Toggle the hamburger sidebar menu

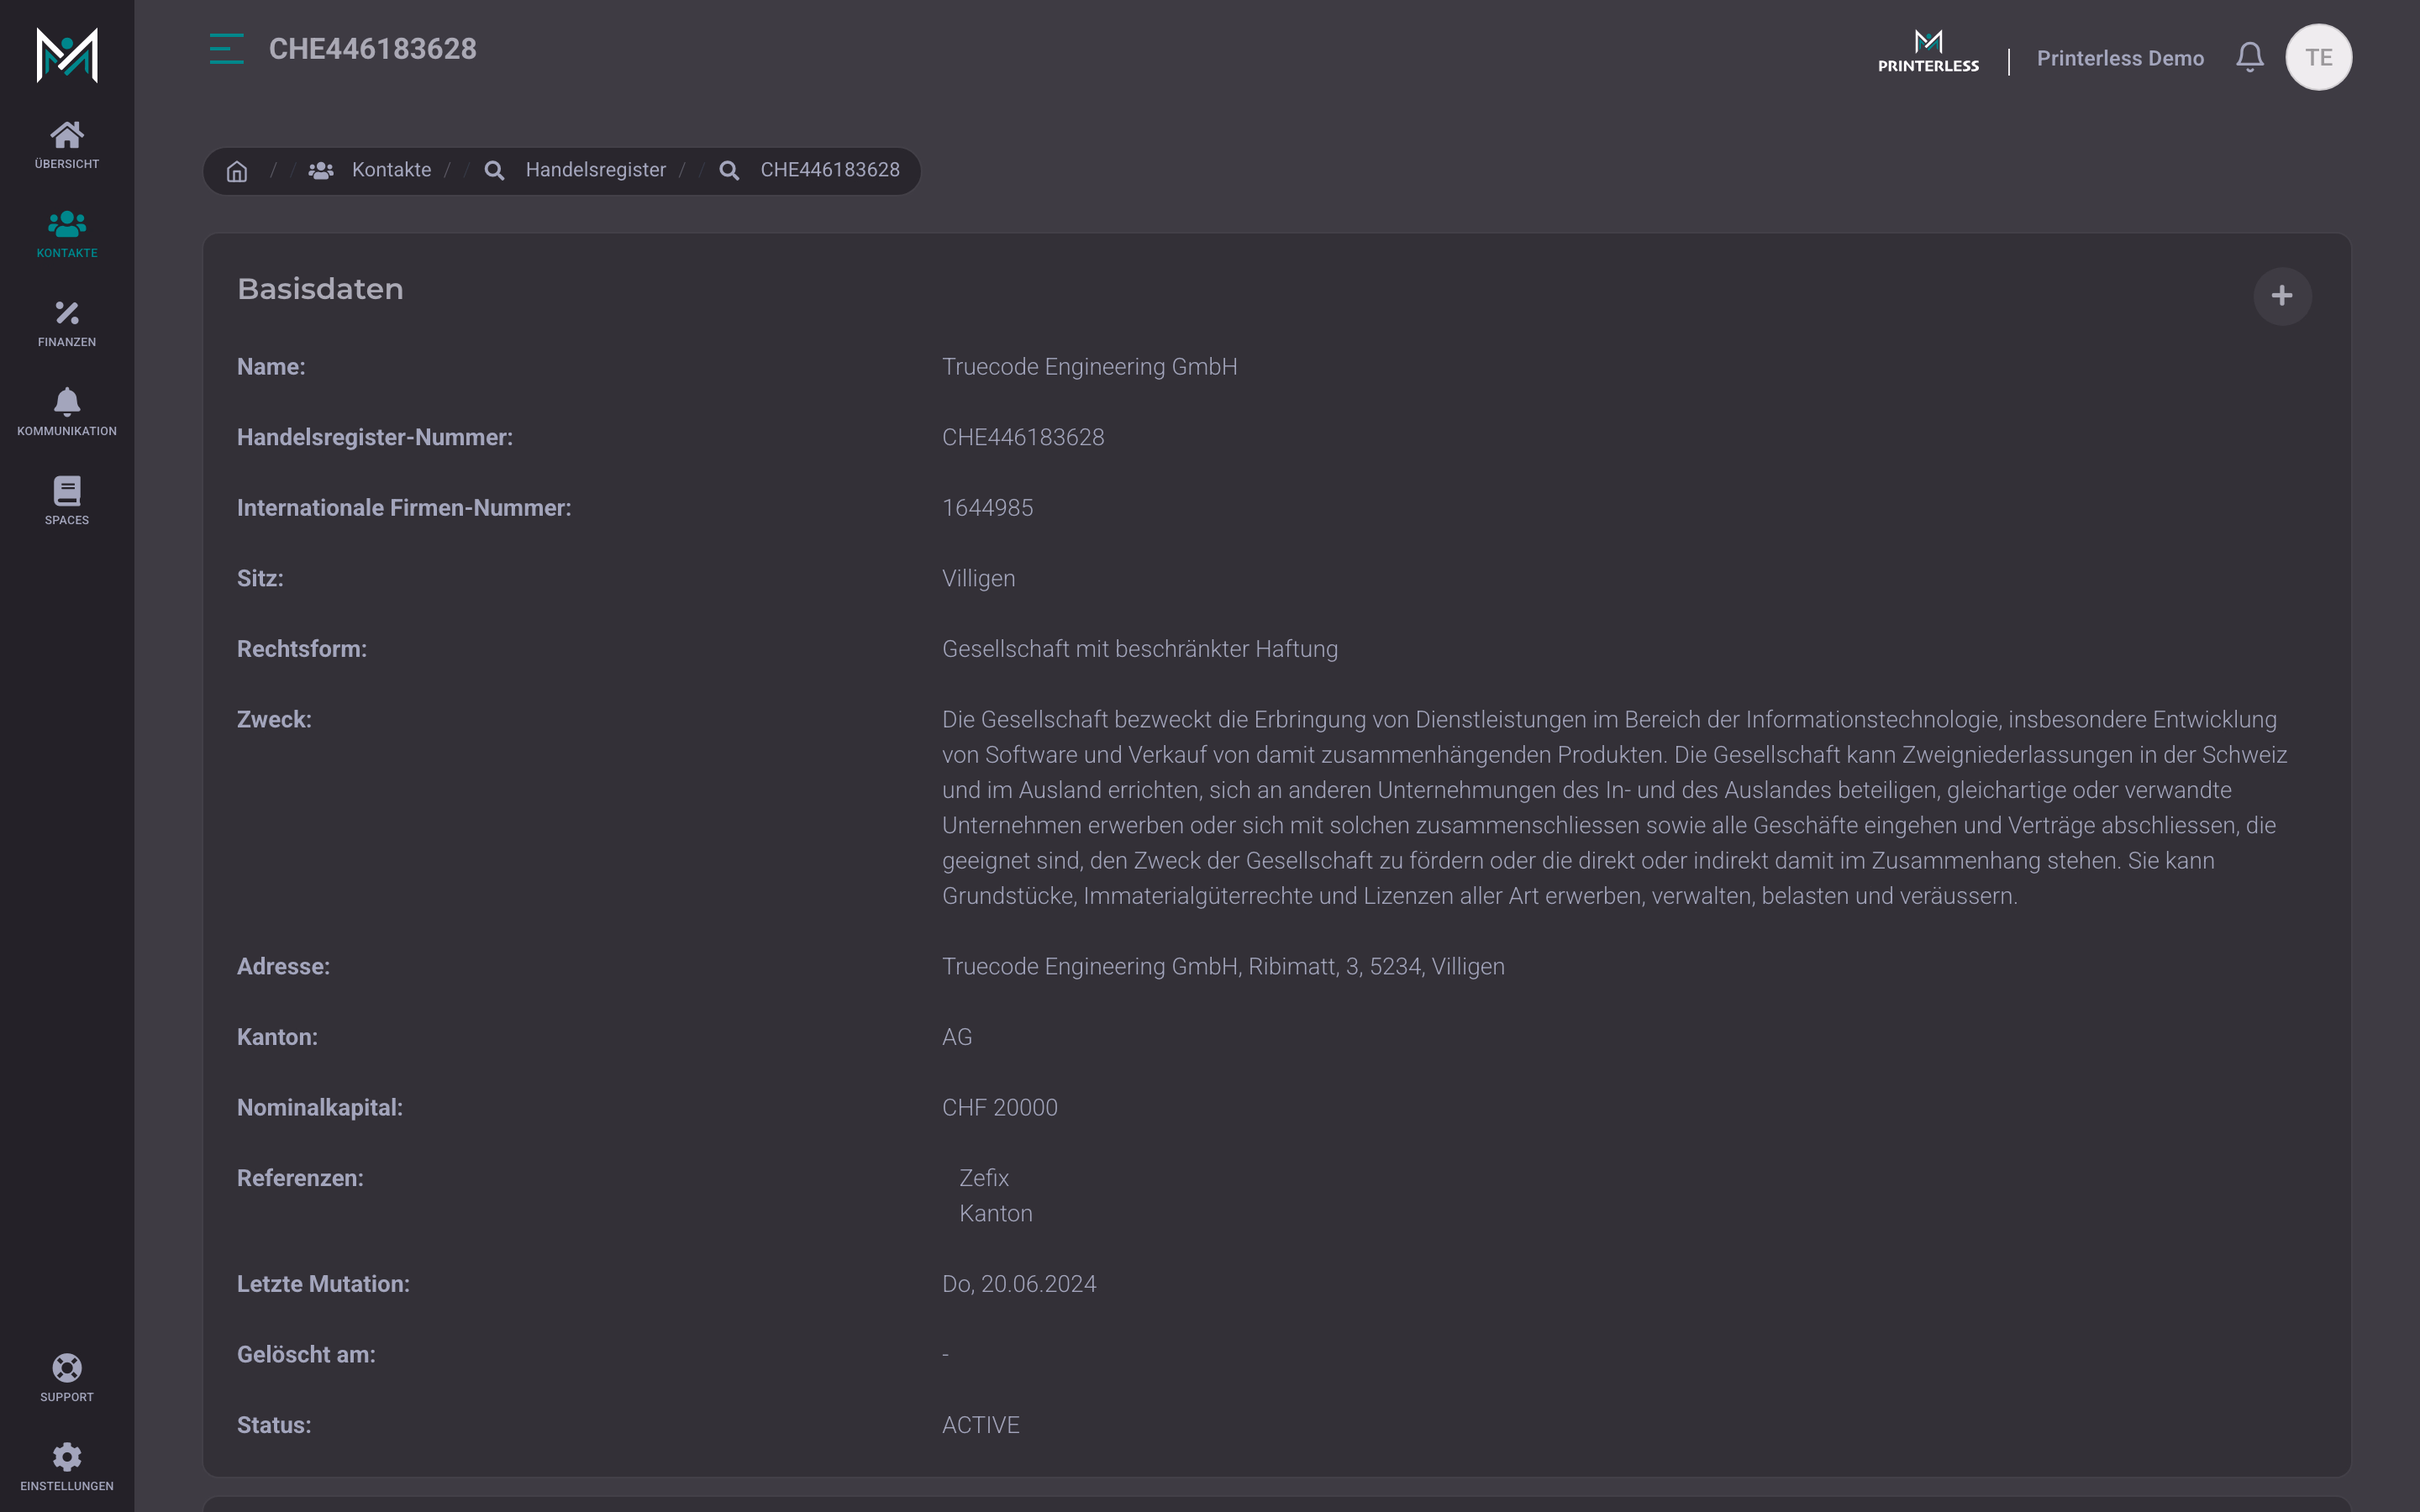pyautogui.click(x=226, y=49)
